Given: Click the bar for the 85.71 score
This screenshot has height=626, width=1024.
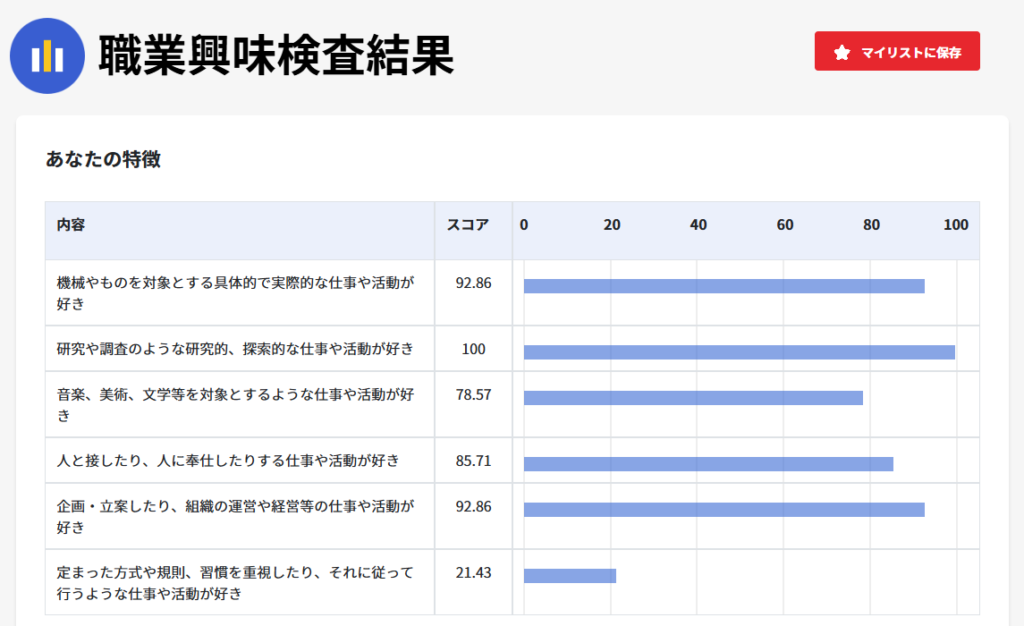Looking at the screenshot, I should [x=707, y=464].
